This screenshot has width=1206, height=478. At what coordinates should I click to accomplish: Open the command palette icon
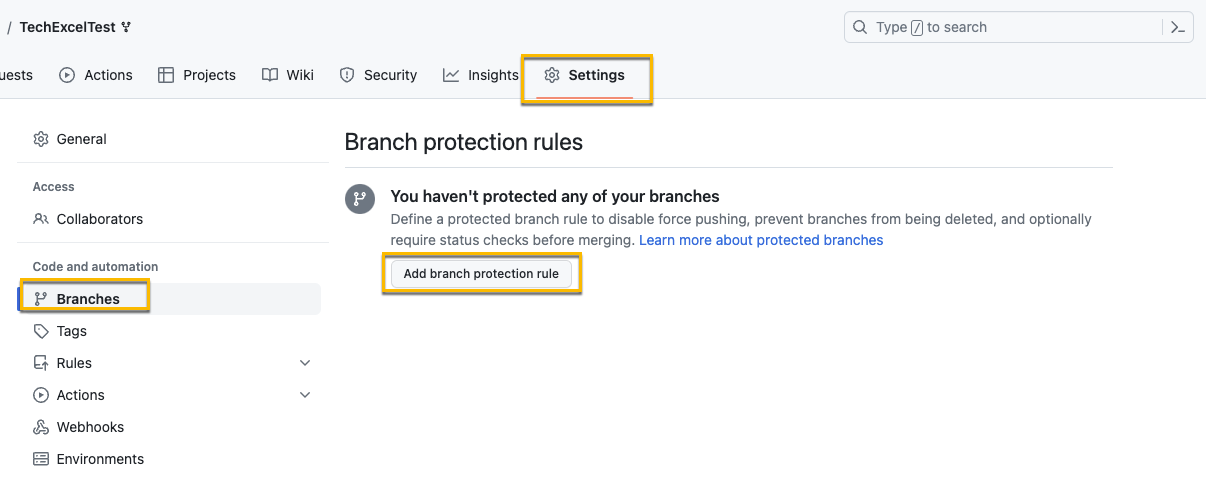pos(1178,27)
